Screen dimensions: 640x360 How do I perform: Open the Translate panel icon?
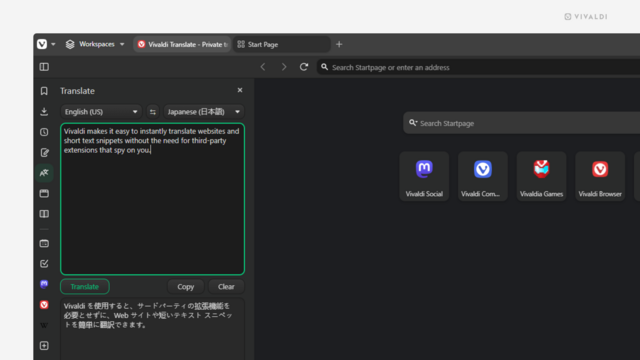point(44,173)
